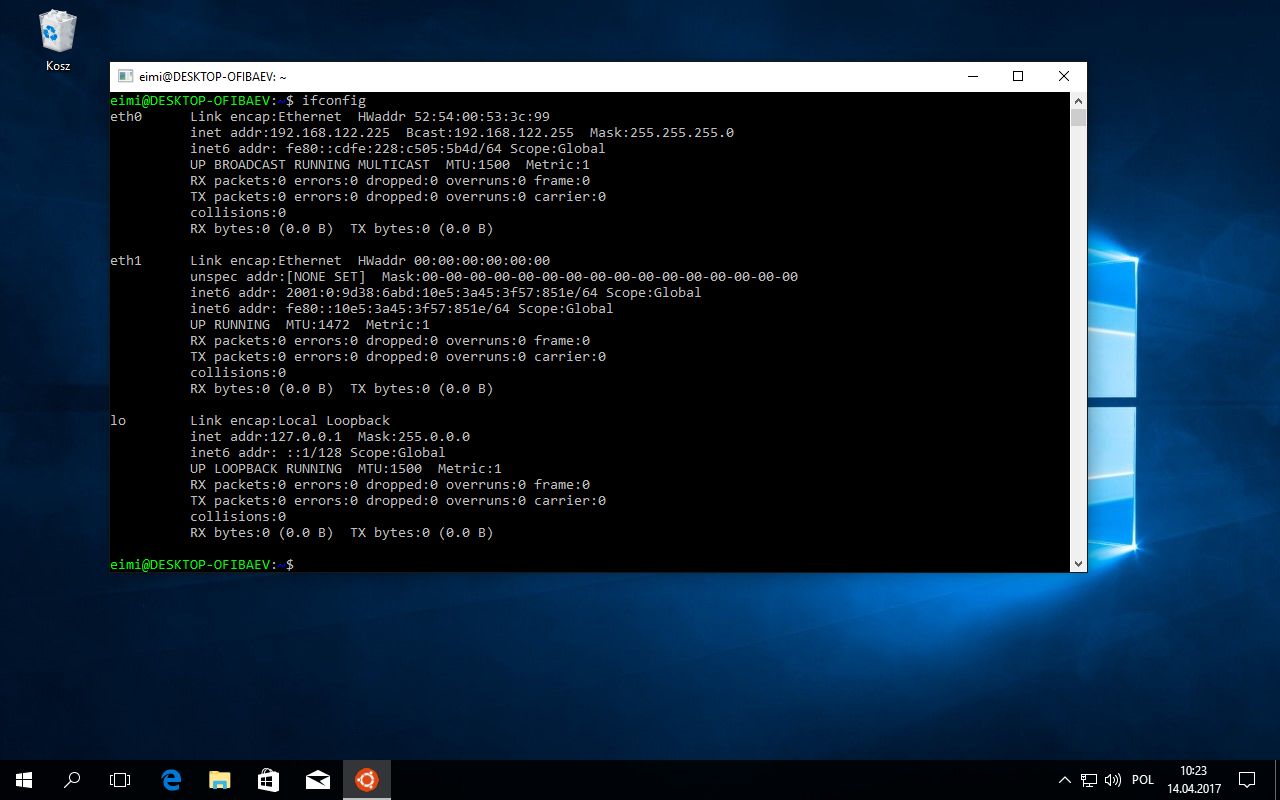
Task: Click the lo interface name
Action: (x=118, y=420)
